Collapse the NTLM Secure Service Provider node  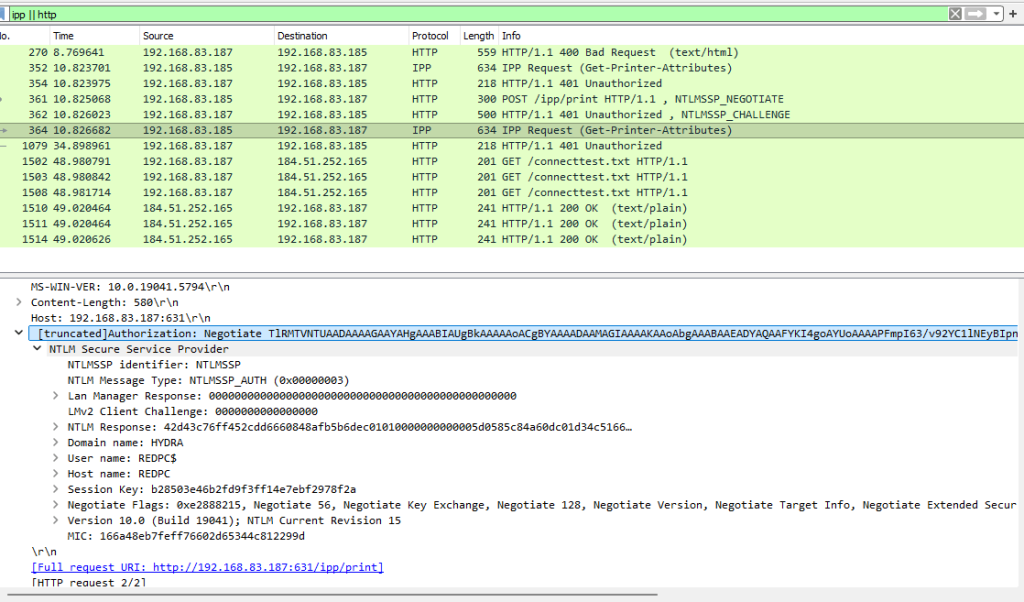click(x=38, y=349)
